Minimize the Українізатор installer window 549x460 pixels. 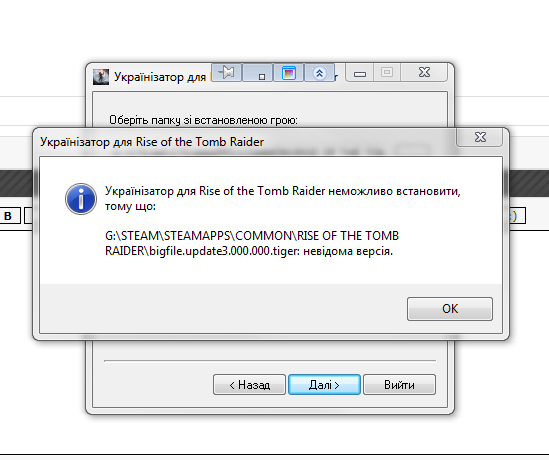point(360,73)
